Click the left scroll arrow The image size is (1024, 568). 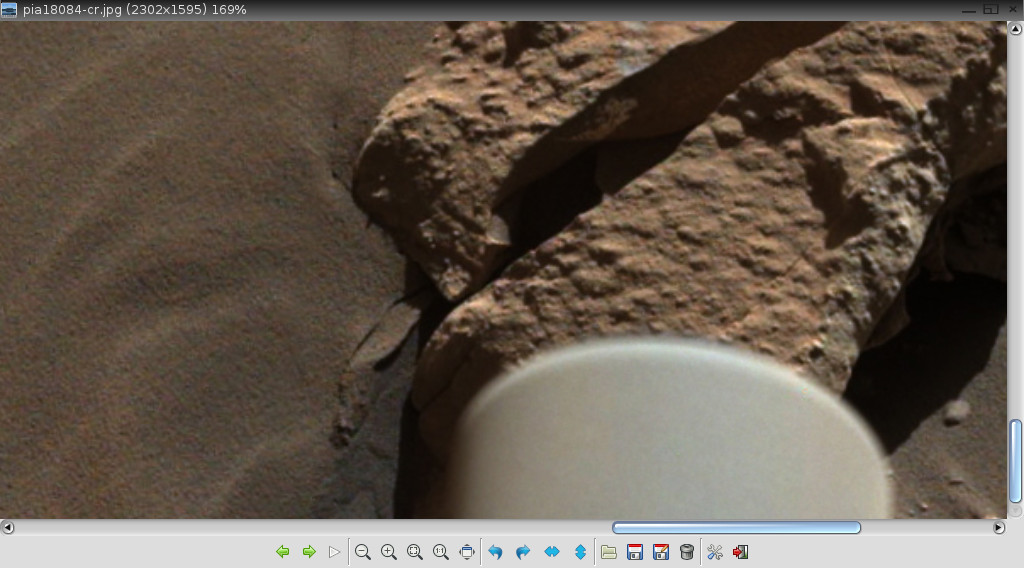click(x=7, y=528)
